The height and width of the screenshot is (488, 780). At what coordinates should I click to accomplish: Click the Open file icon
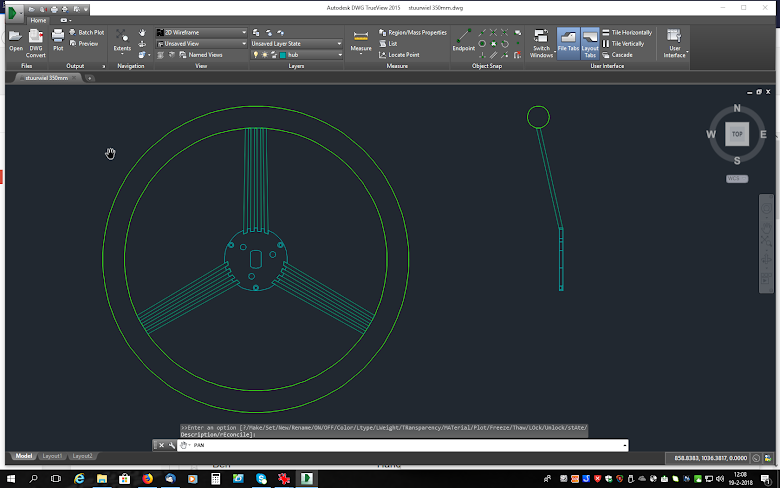tap(15, 37)
